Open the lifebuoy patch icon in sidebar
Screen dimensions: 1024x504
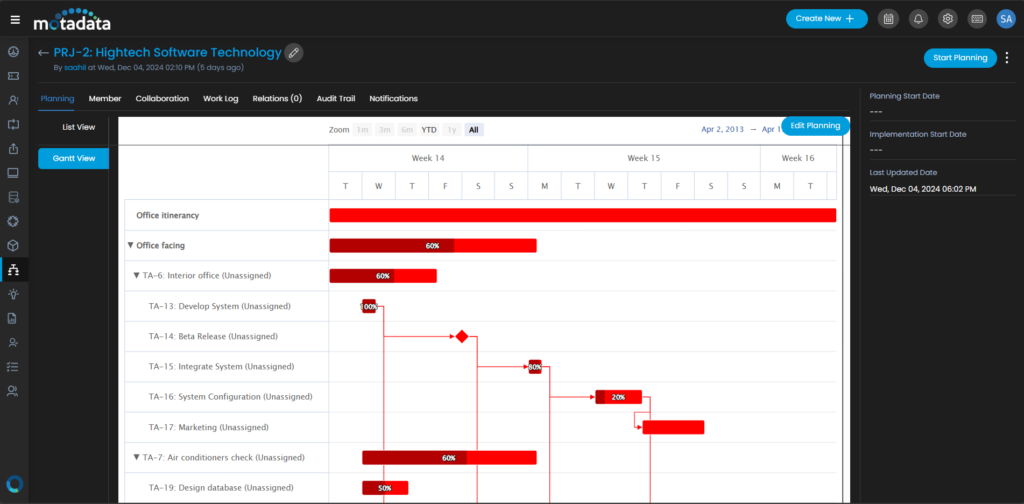click(x=13, y=221)
